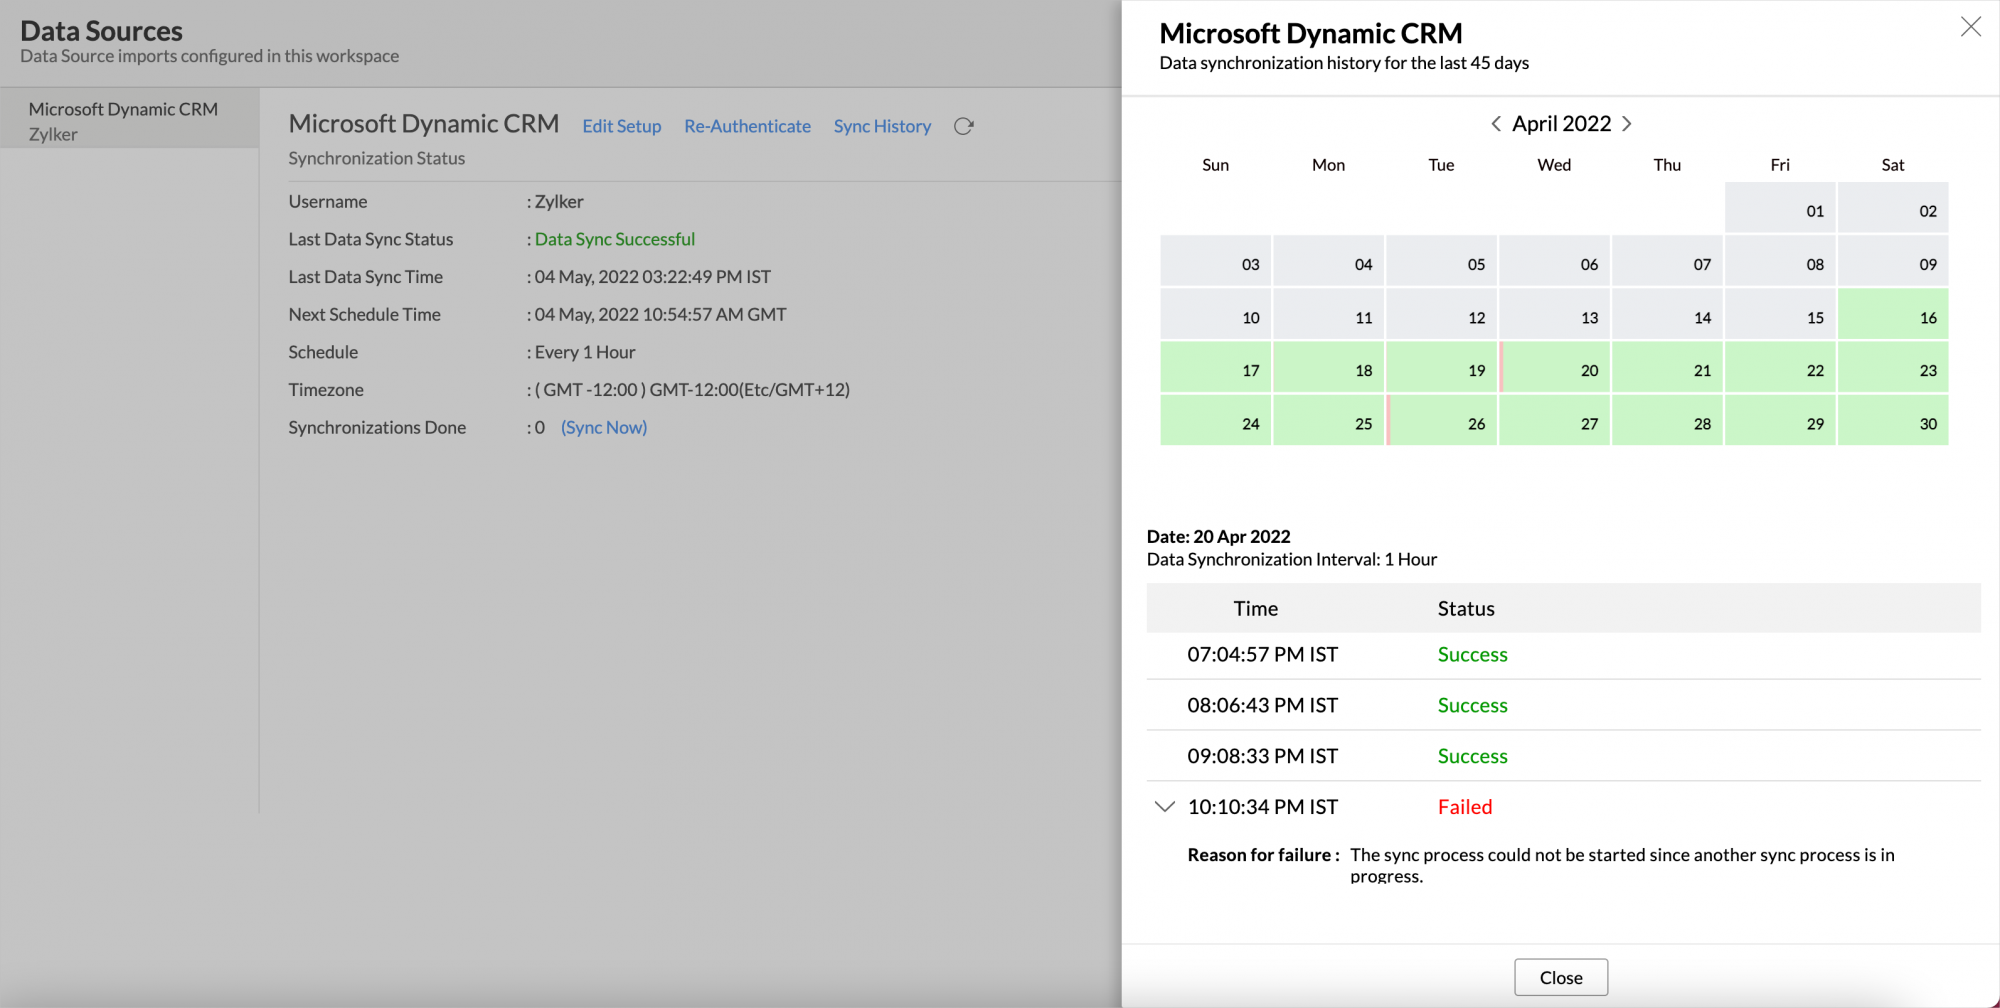The height and width of the screenshot is (1008, 2000).
Task: Click the 09:08:33 PM IST sync row
Action: click(x=1563, y=756)
